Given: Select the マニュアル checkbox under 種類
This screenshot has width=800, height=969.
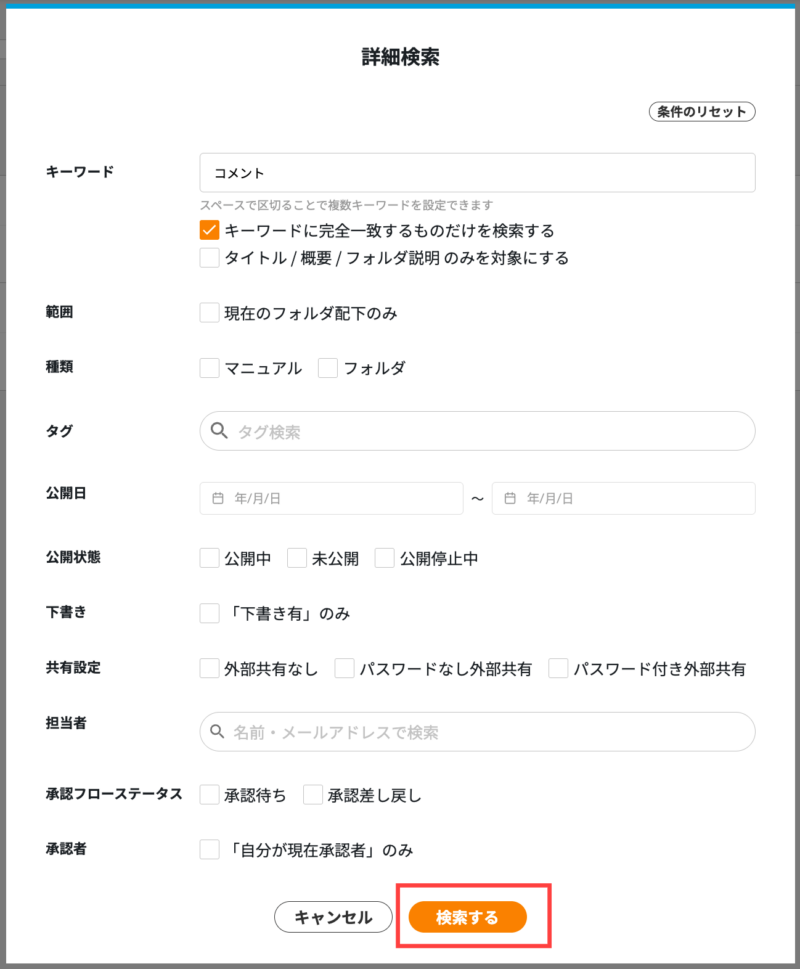Looking at the screenshot, I should tap(208, 367).
